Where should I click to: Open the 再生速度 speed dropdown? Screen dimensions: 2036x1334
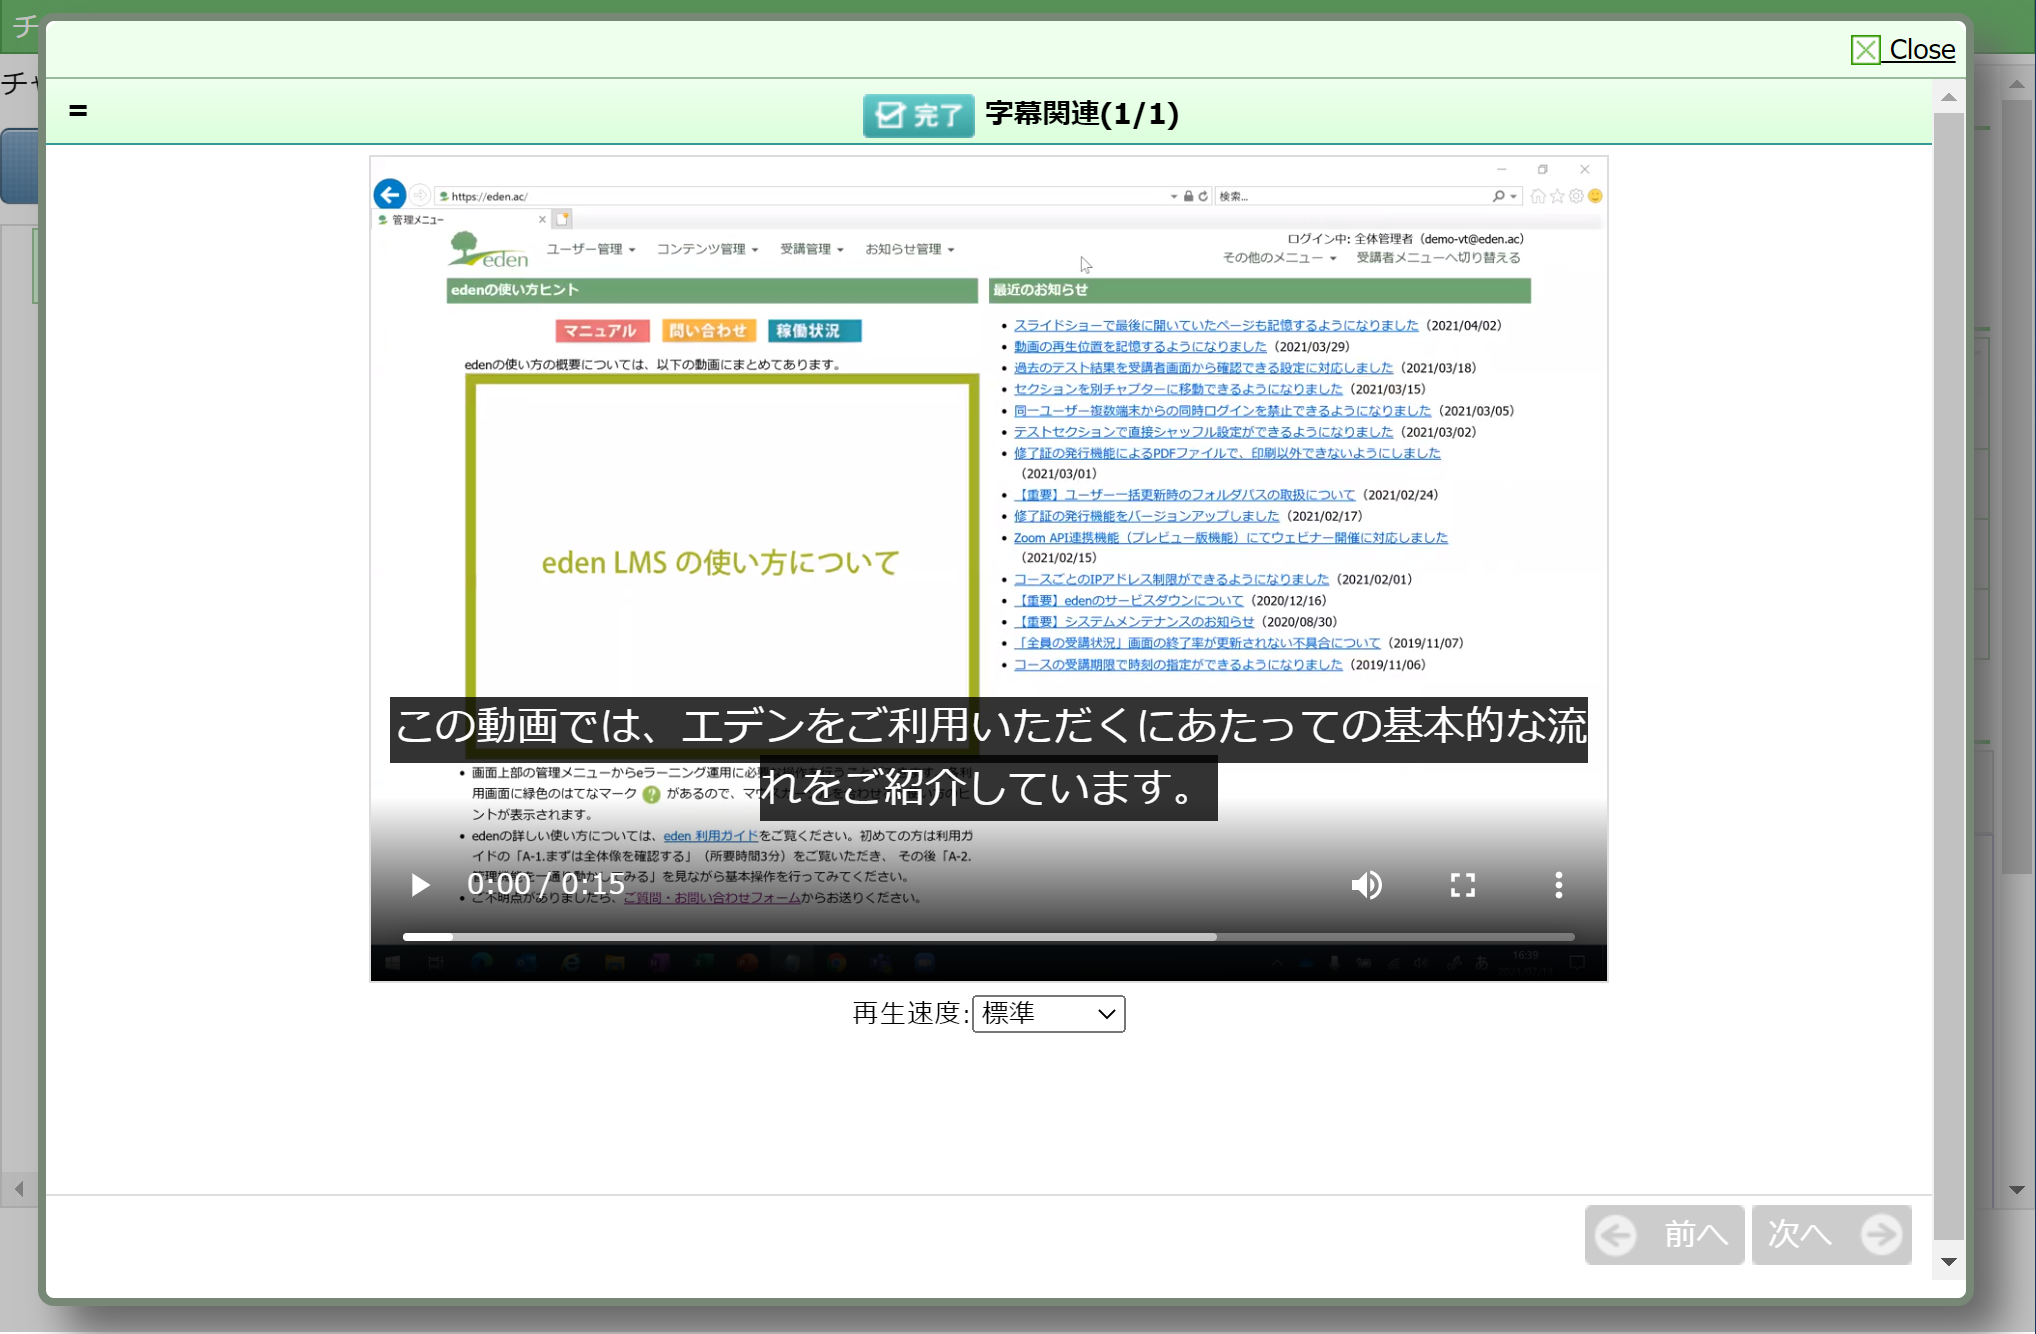pos(1048,1014)
